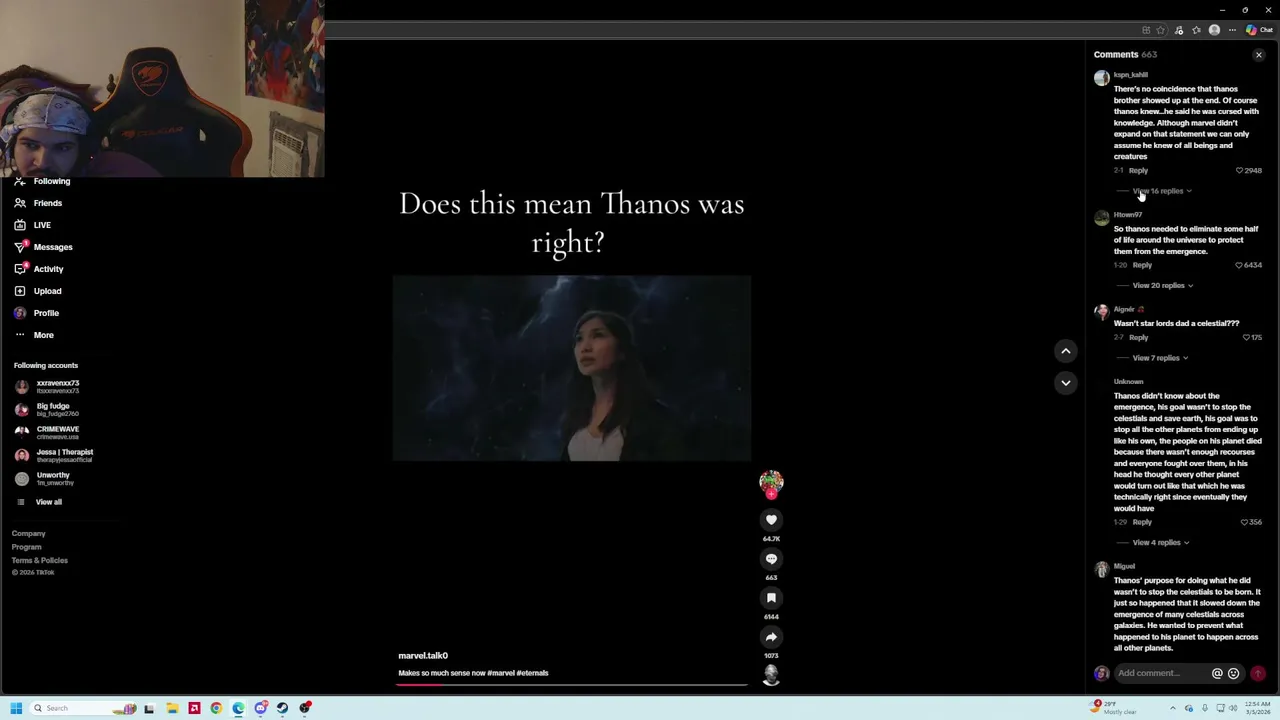Like Htown97's comment with 6434 likes
The width and height of the screenshot is (1280, 720).
(1240, 265)
